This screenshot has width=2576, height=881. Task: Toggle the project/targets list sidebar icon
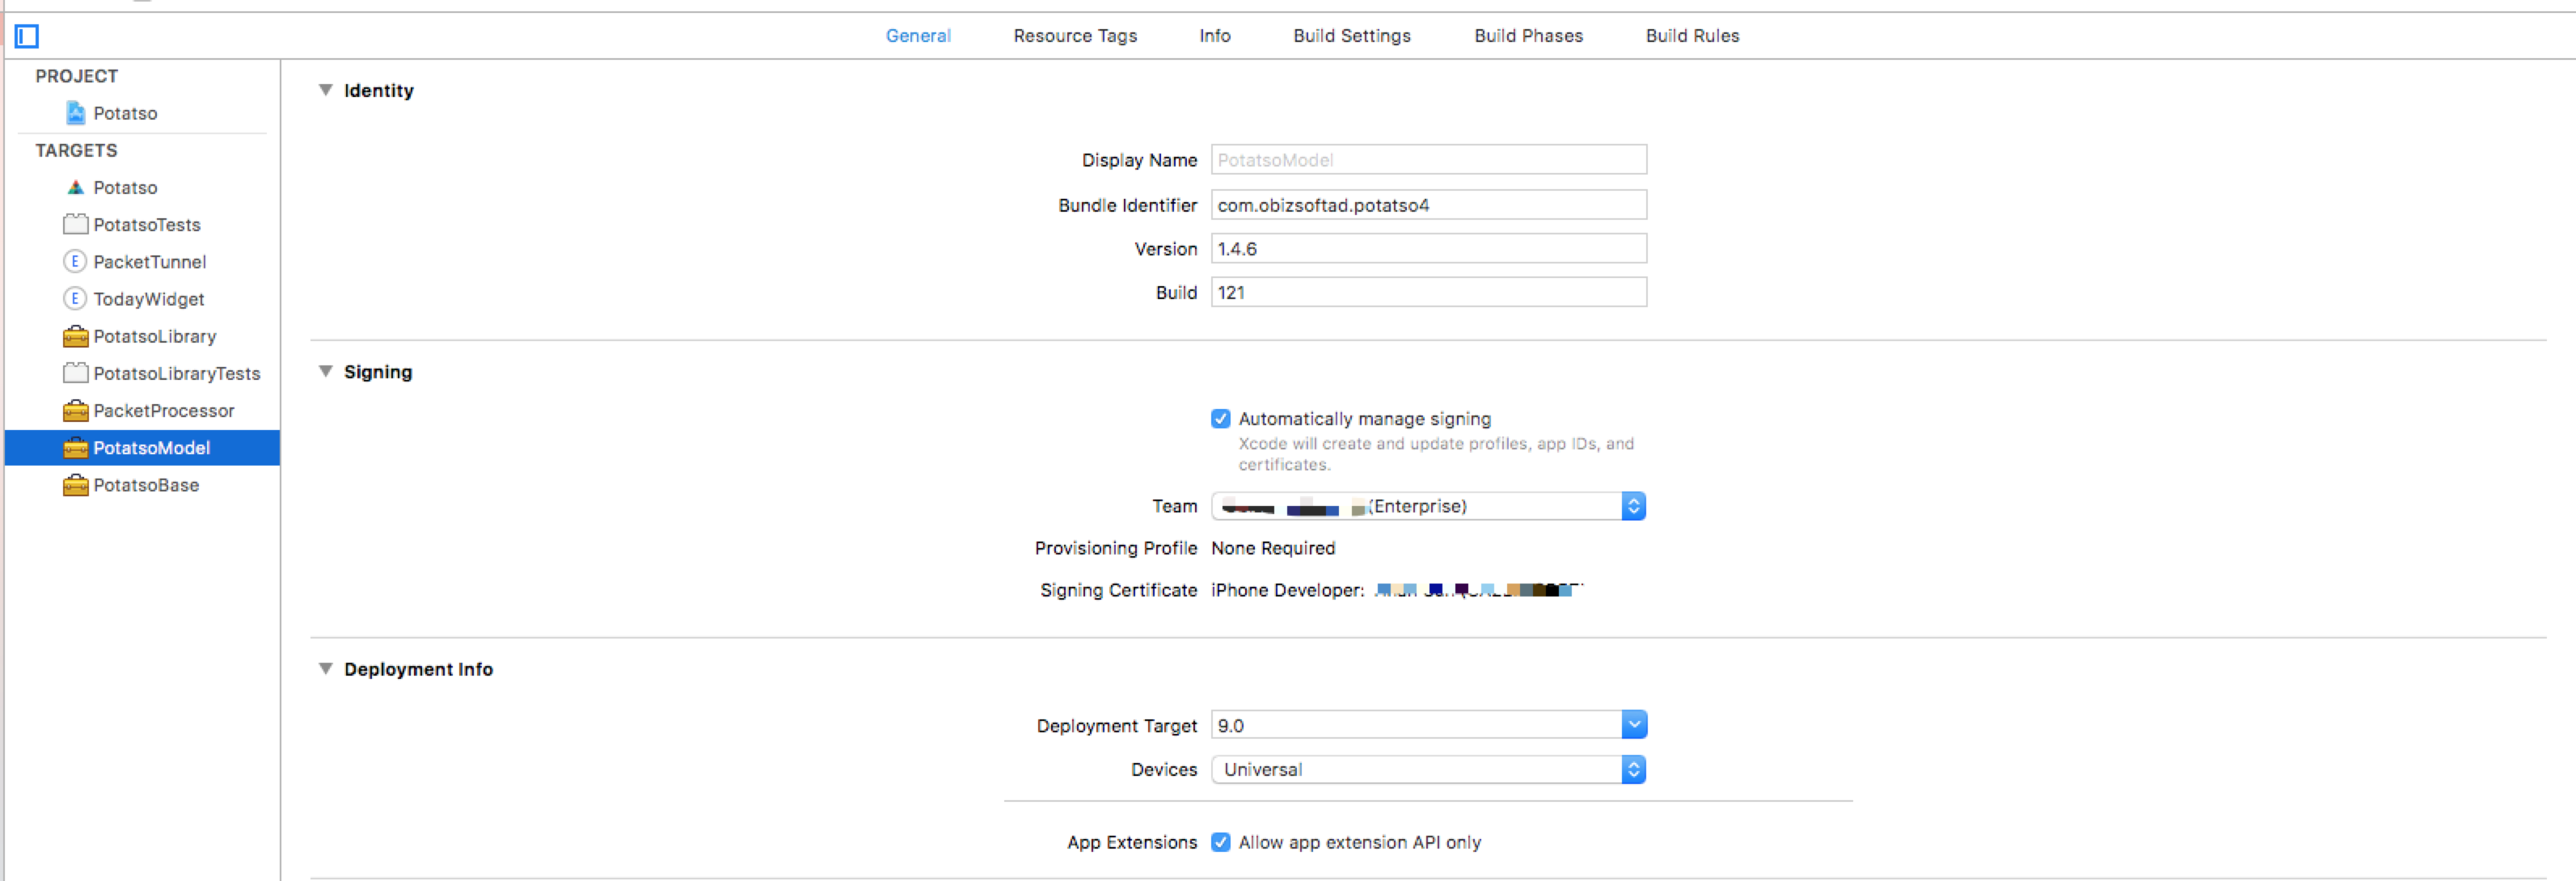coord(27,37)
